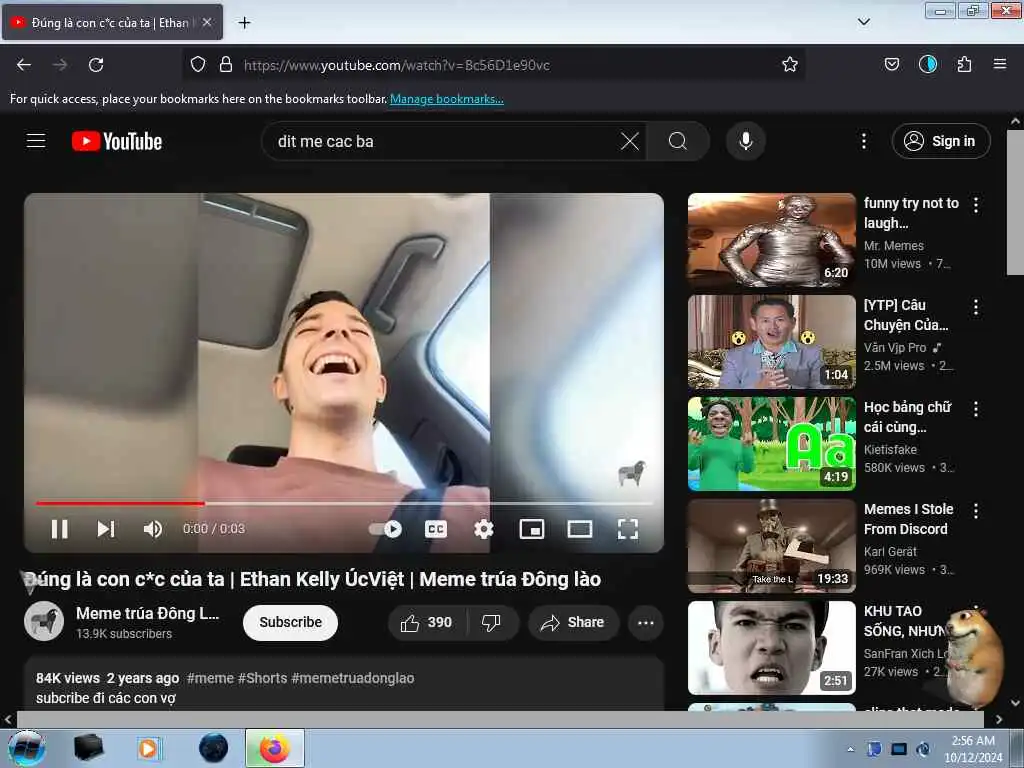Click Manage bookmarks link
Screen dimensions: 1024x768
[447, 99]
